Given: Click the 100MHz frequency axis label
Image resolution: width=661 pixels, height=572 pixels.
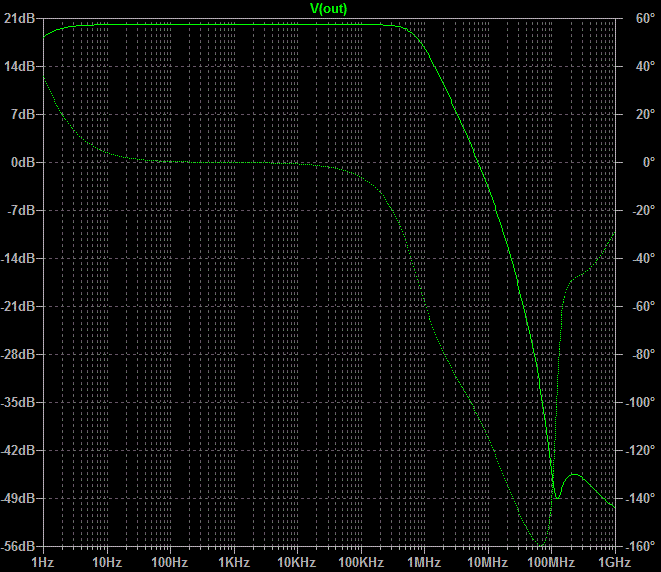Looking at the screenshot, I should tap(551, 562).
